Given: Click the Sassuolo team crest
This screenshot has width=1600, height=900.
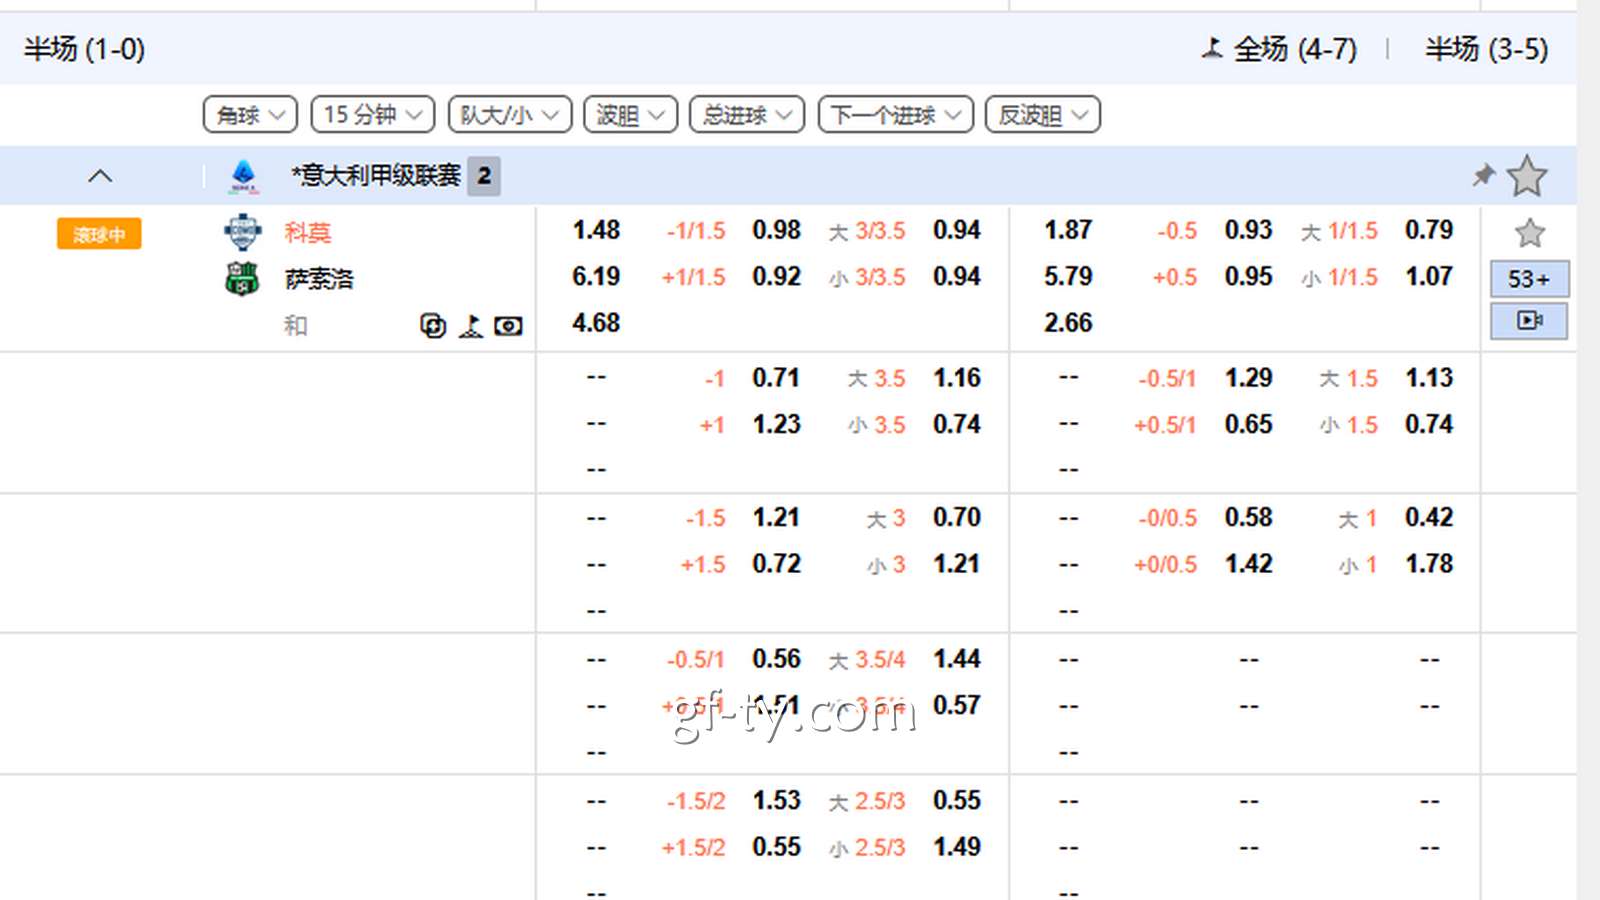Looking at the screenshot, I should (x=242, y=278).
